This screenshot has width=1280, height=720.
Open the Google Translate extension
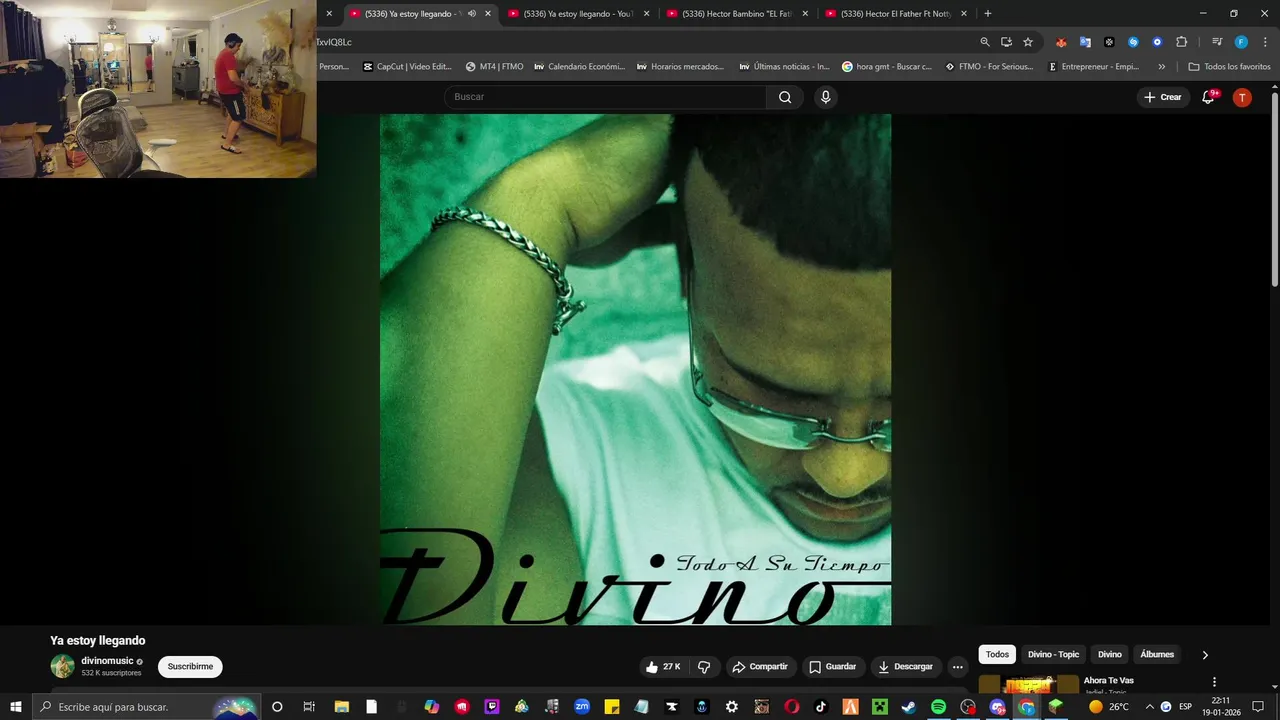point(1085,42)
